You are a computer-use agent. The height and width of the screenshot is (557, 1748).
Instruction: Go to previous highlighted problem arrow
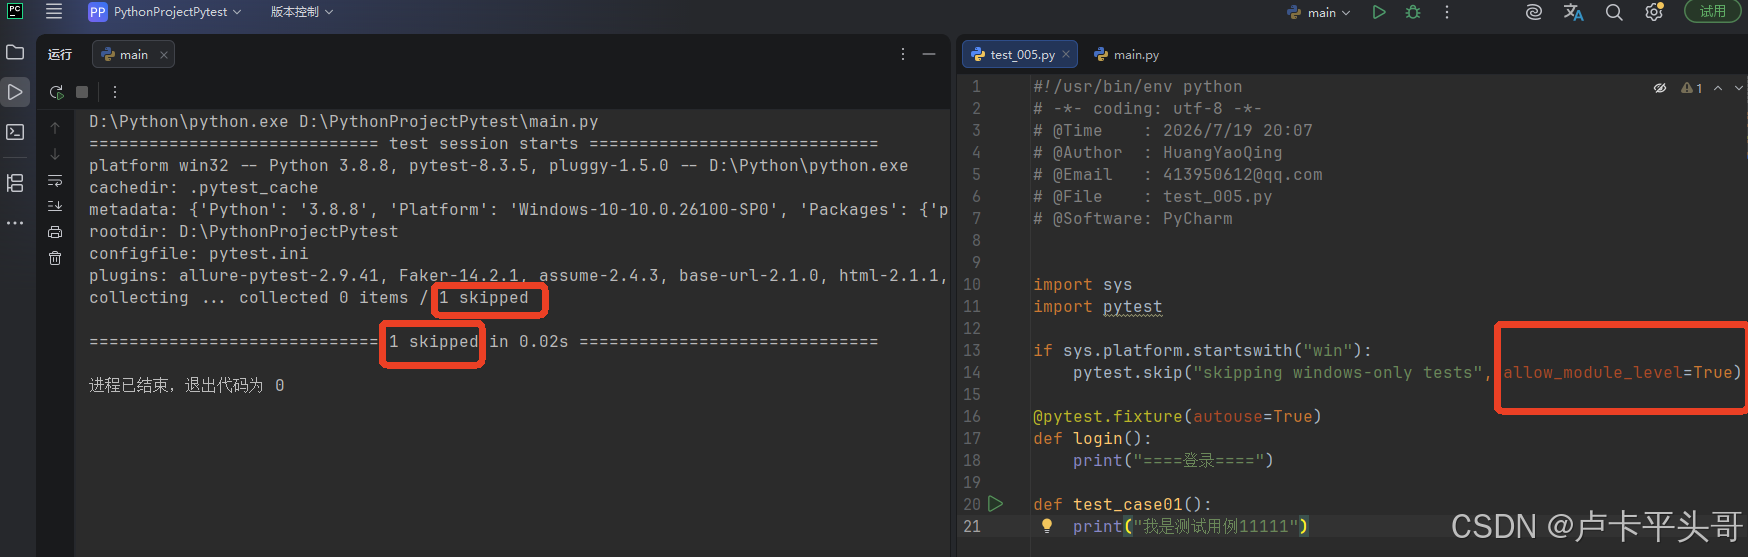1718,88
